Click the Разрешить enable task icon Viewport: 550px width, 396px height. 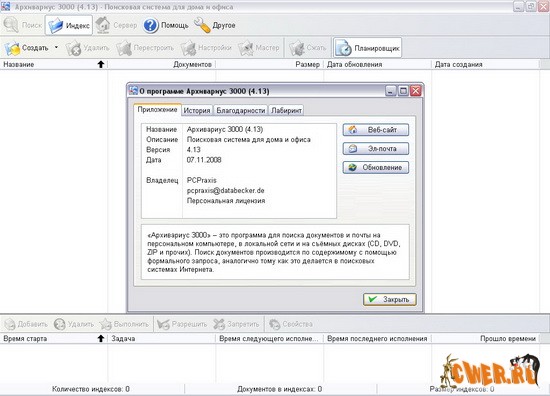tap(163, 324)
